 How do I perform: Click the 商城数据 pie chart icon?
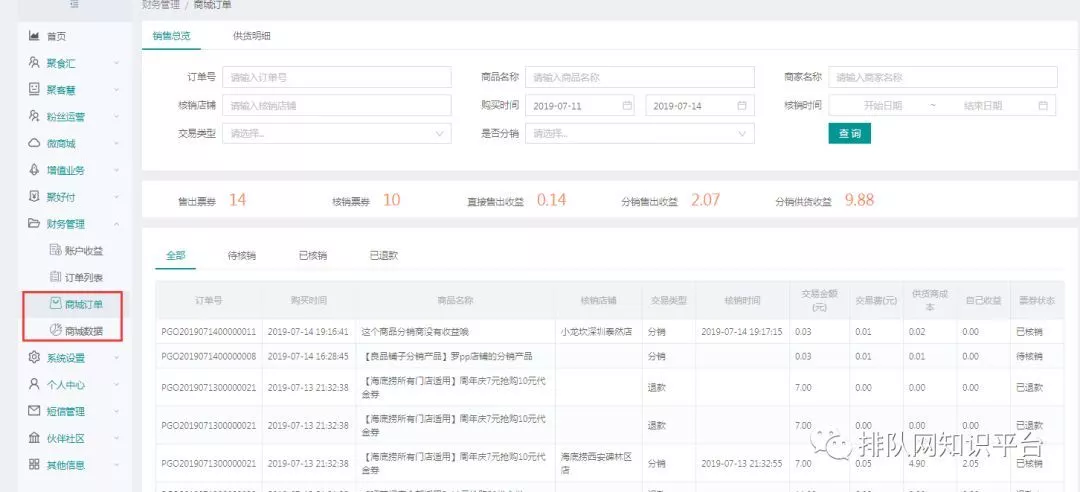pyautogui.click(x=56, y=330)
